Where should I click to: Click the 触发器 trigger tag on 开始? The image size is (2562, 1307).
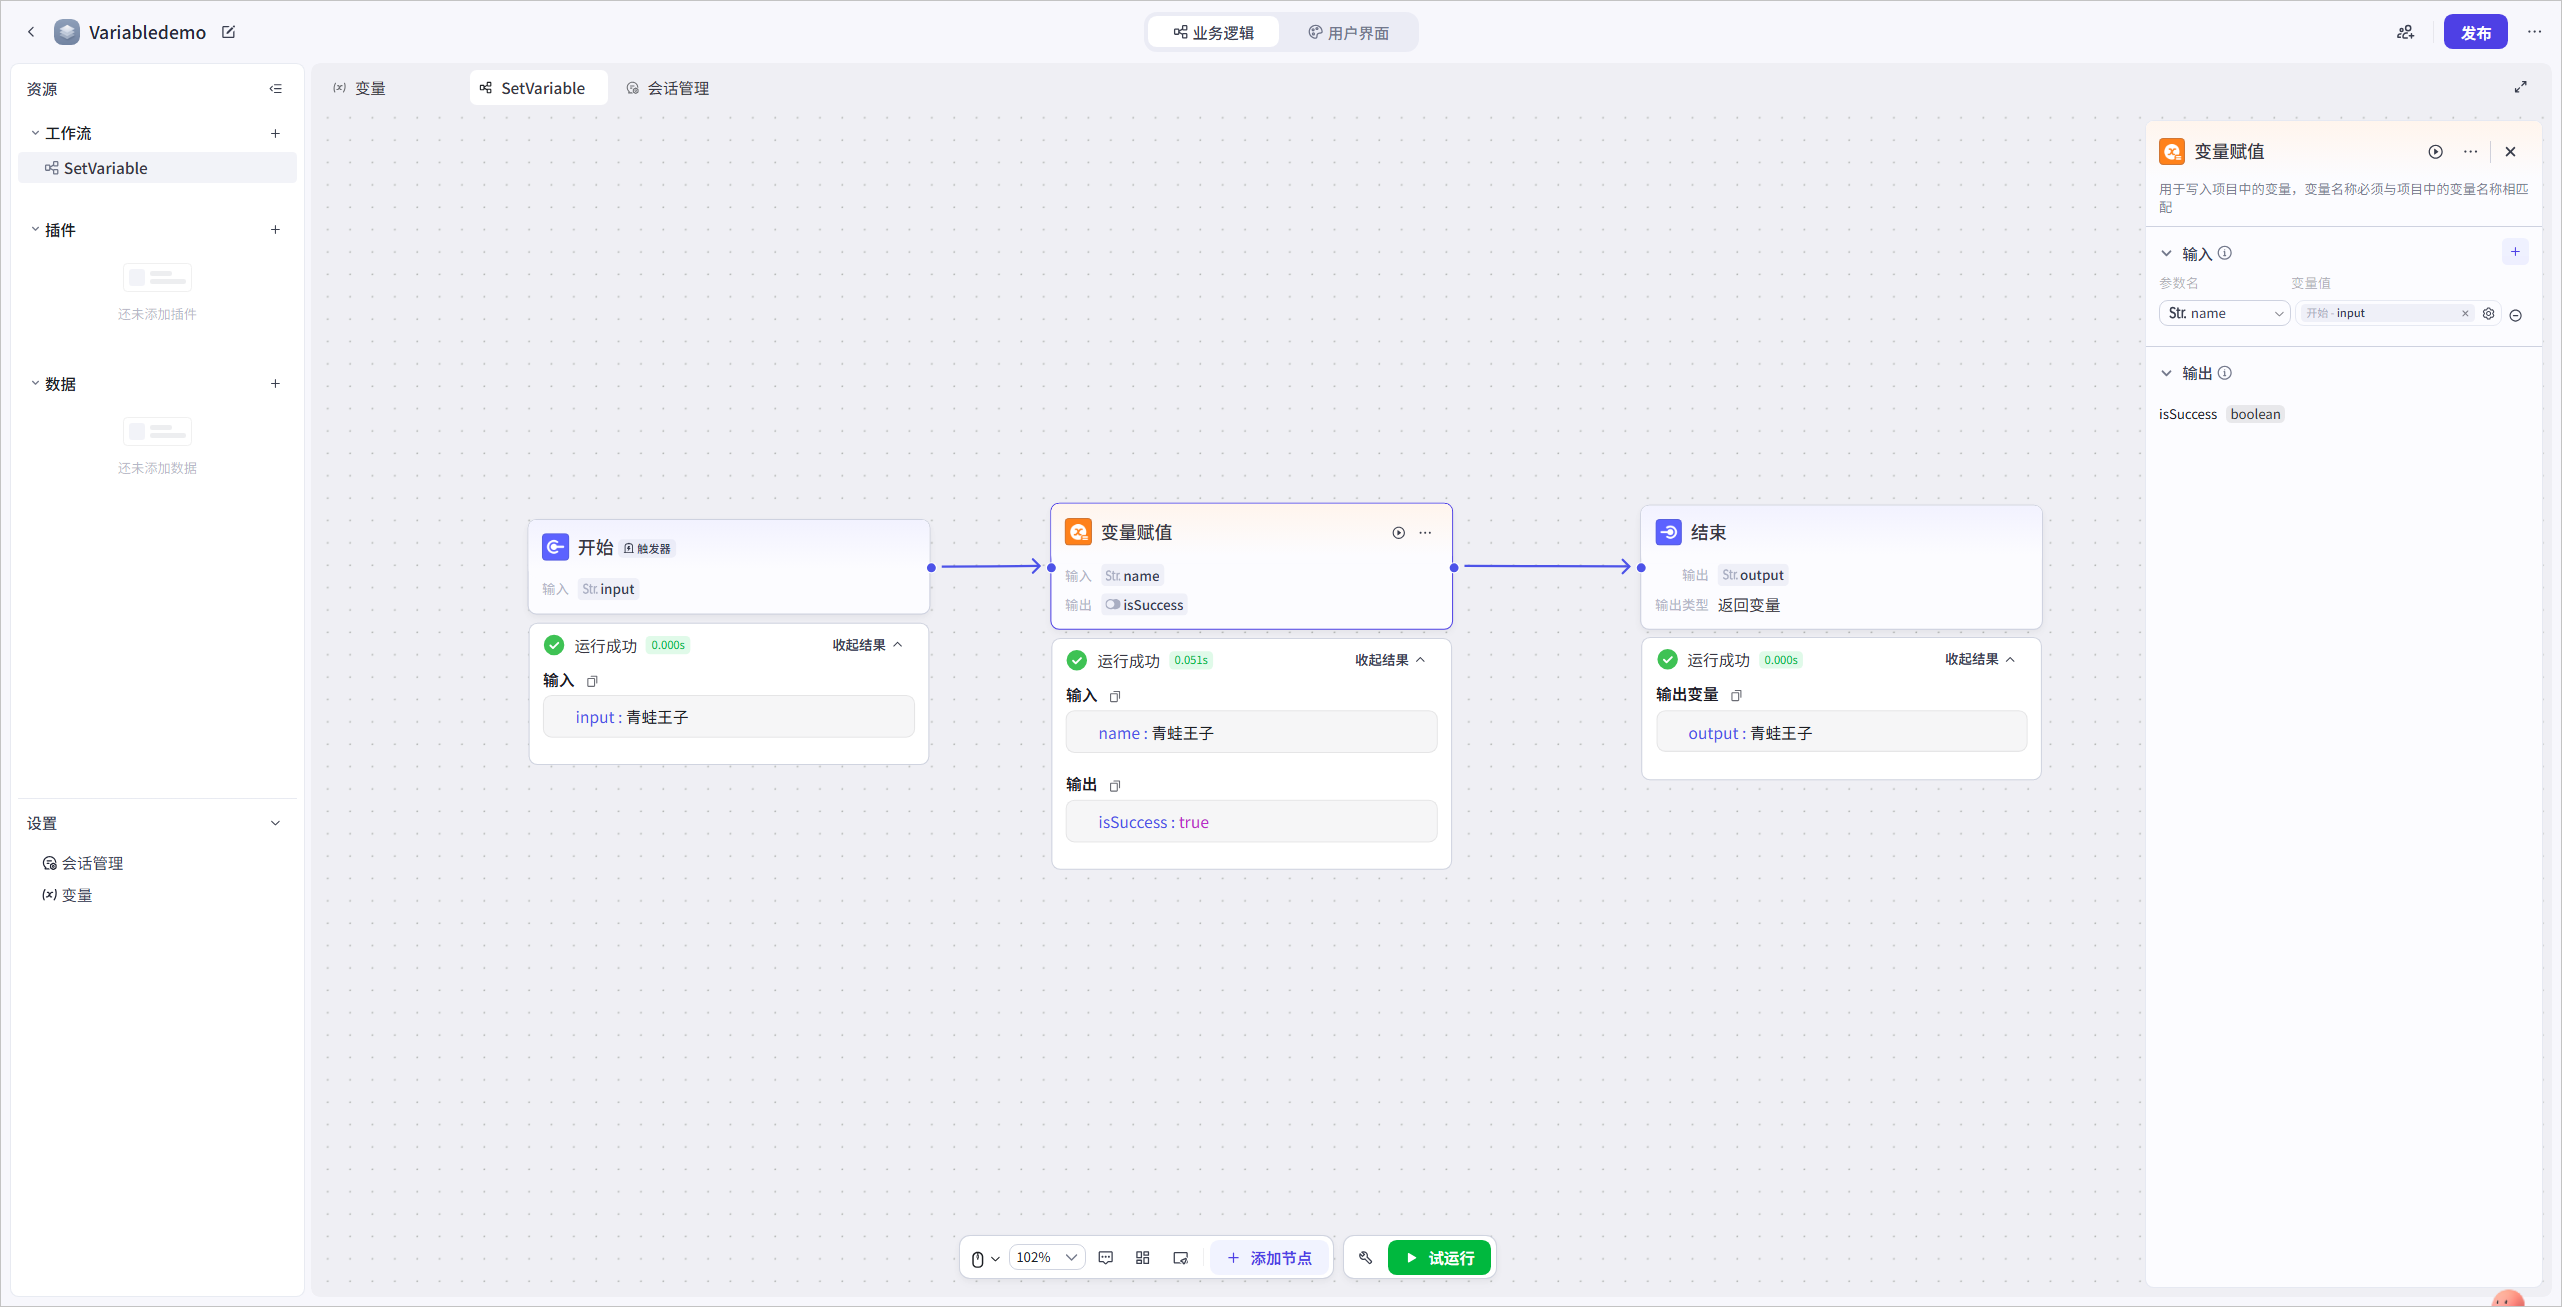tap(648, 548)
